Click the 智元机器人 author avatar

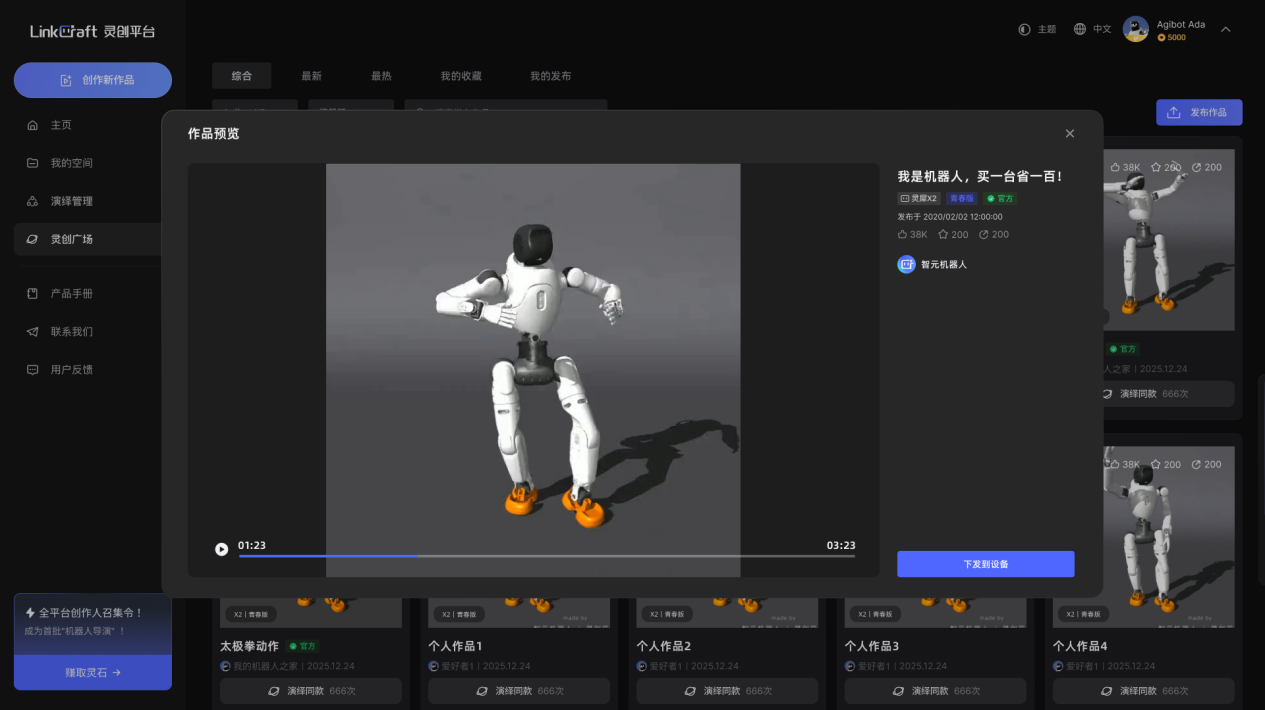[906, 265]
